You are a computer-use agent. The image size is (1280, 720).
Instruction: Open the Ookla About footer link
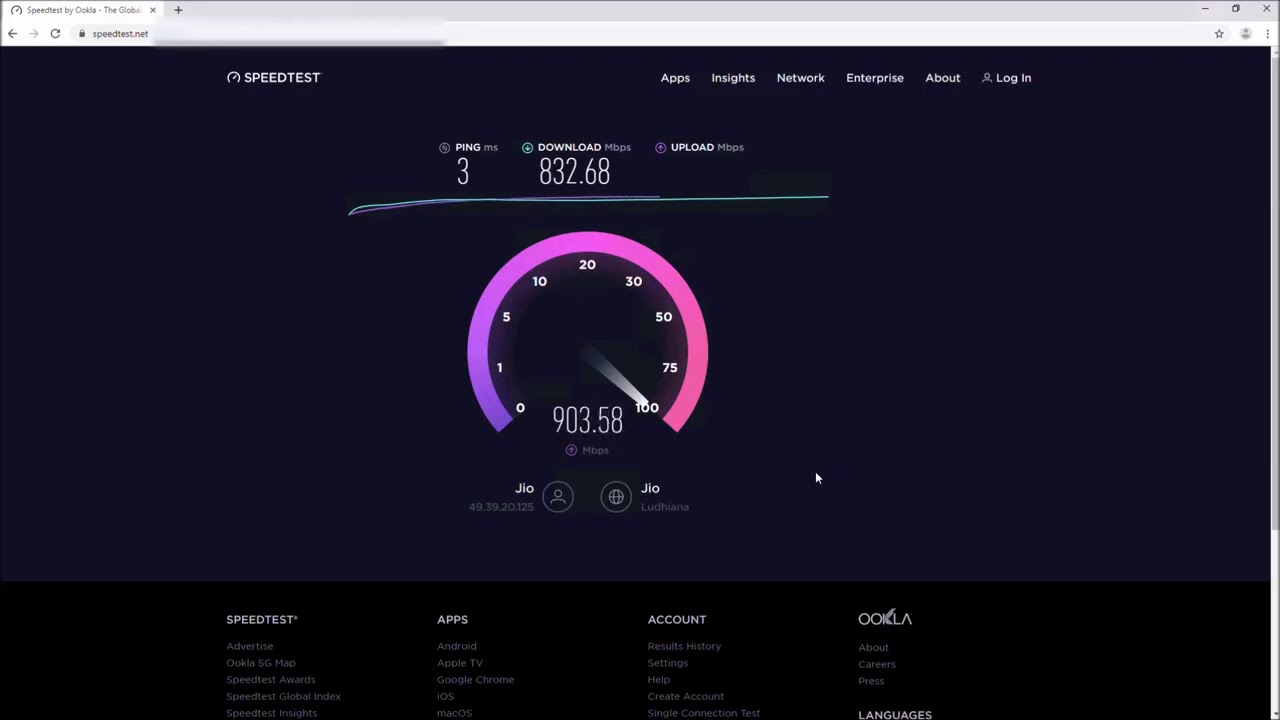[x=873, y=647]
